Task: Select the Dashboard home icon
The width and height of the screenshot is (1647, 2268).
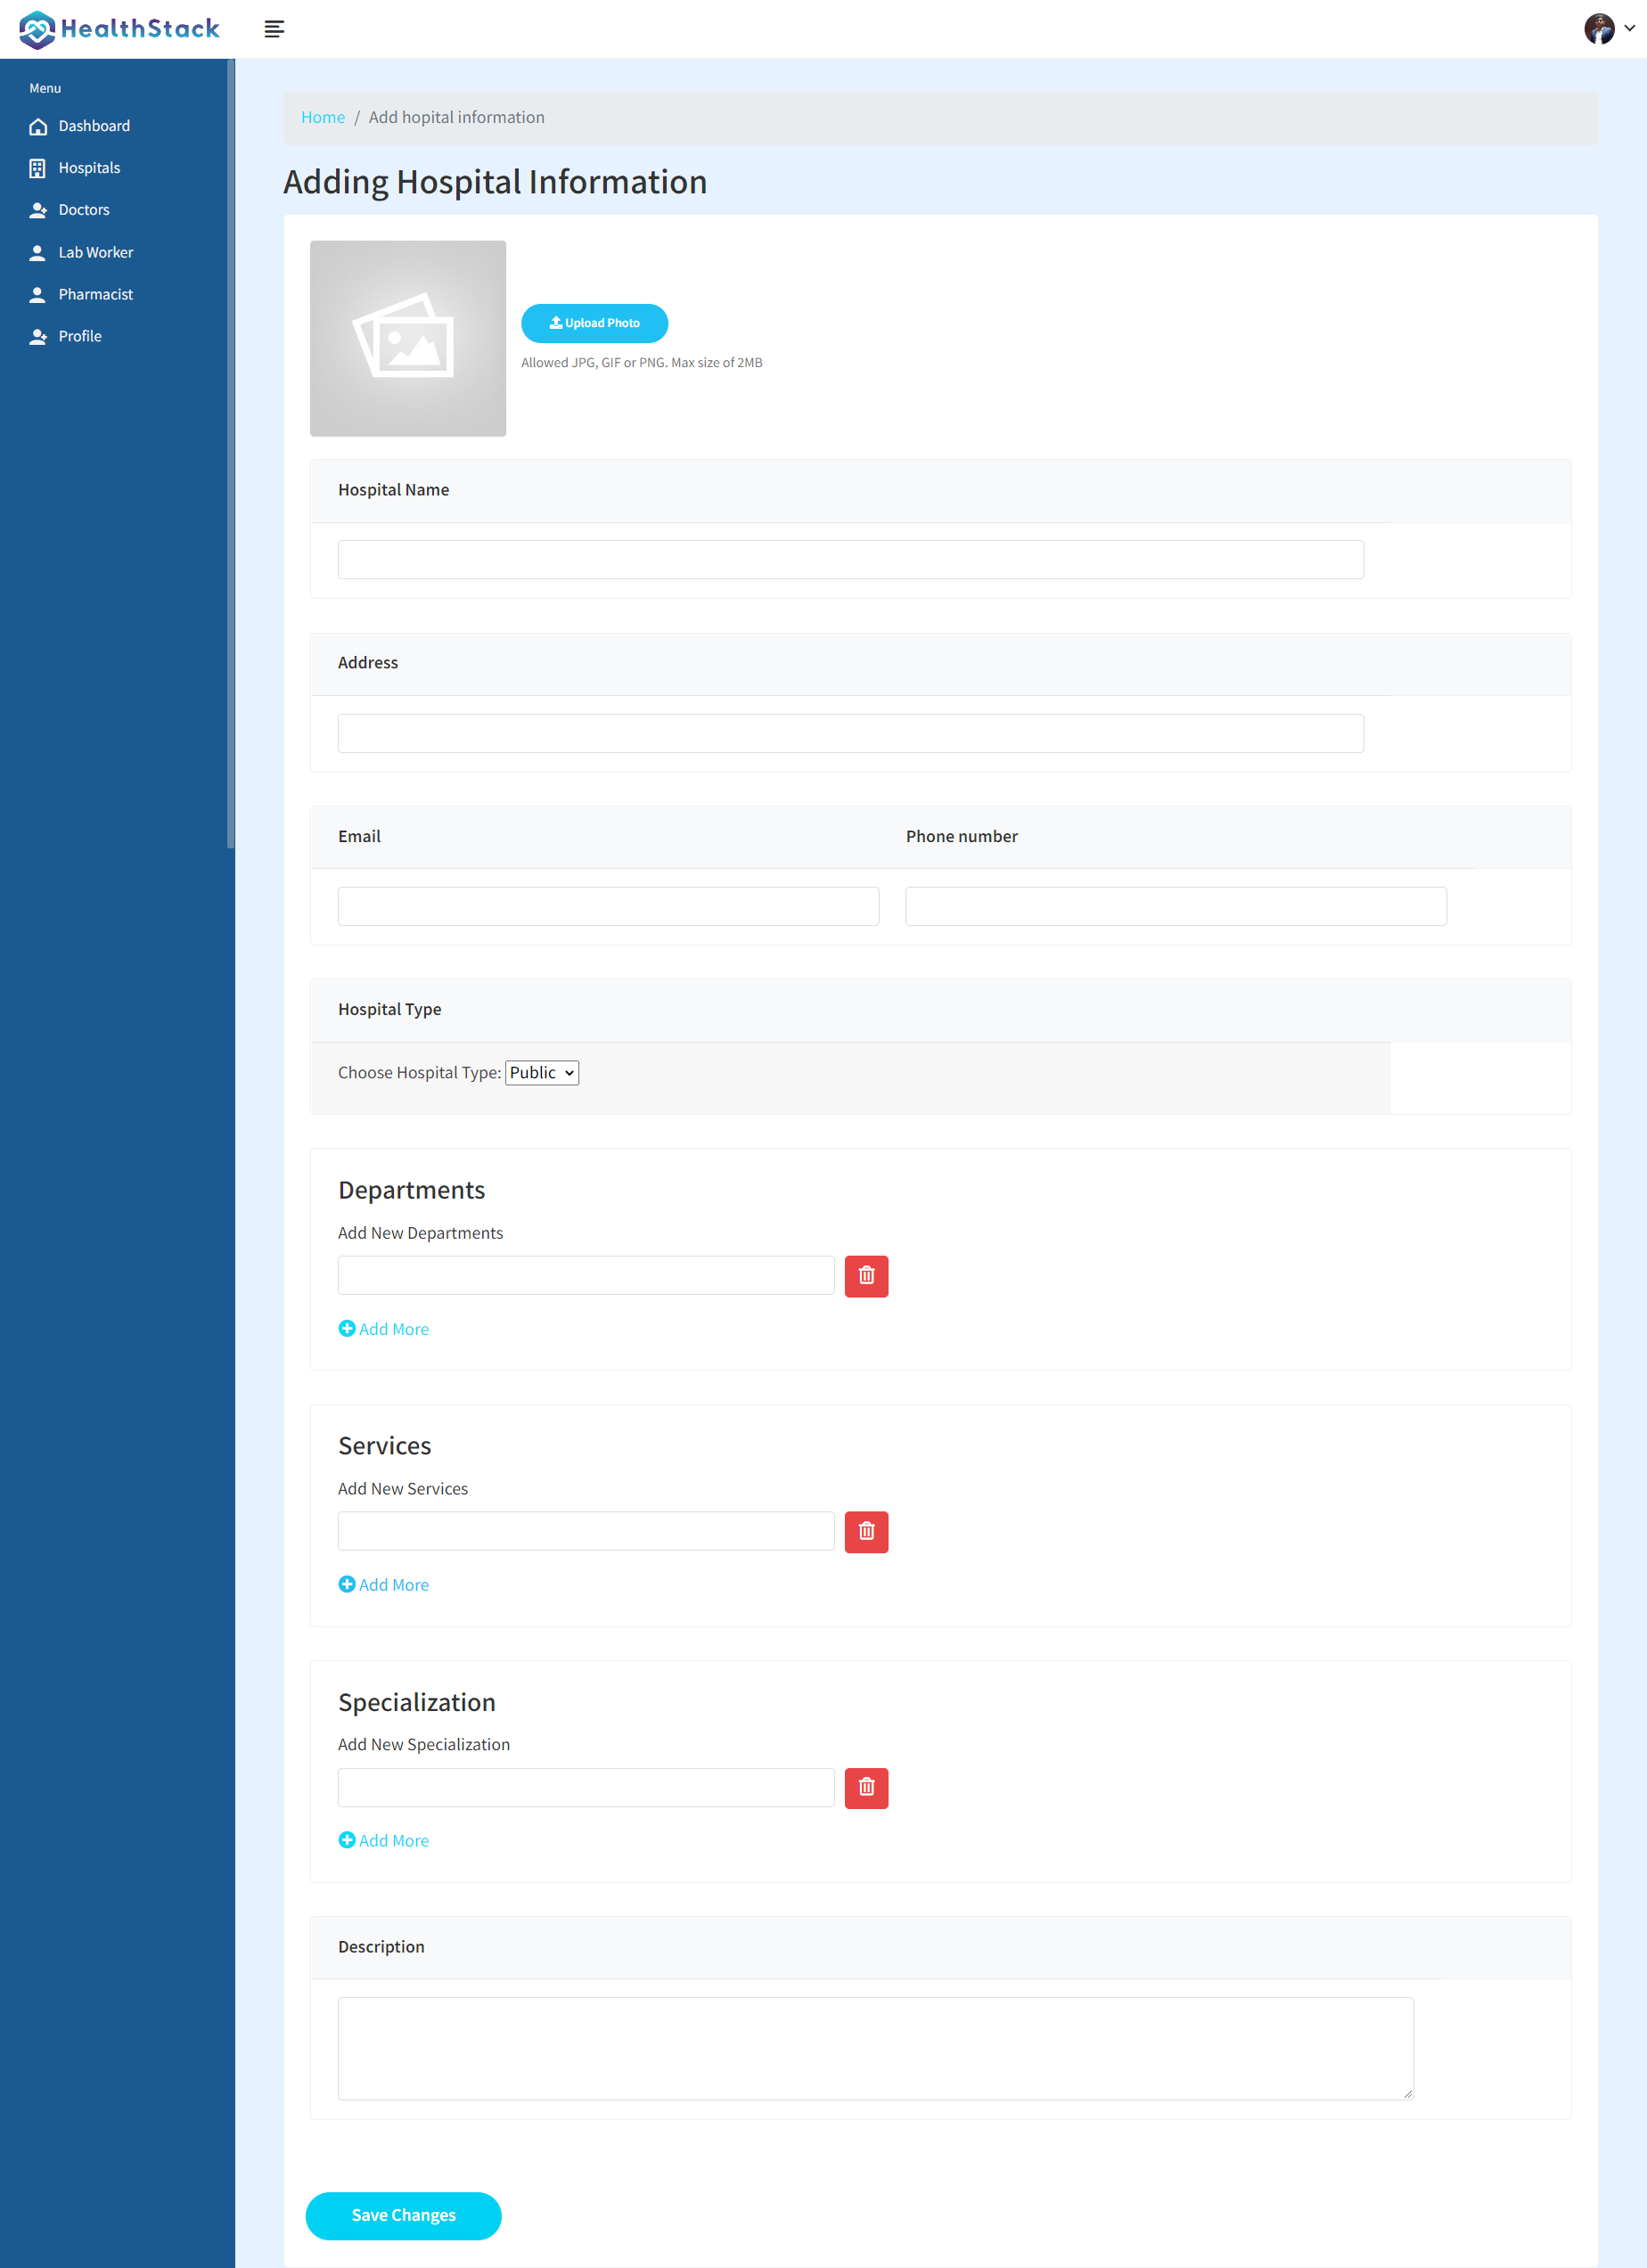Action: (x=37, y=126)
